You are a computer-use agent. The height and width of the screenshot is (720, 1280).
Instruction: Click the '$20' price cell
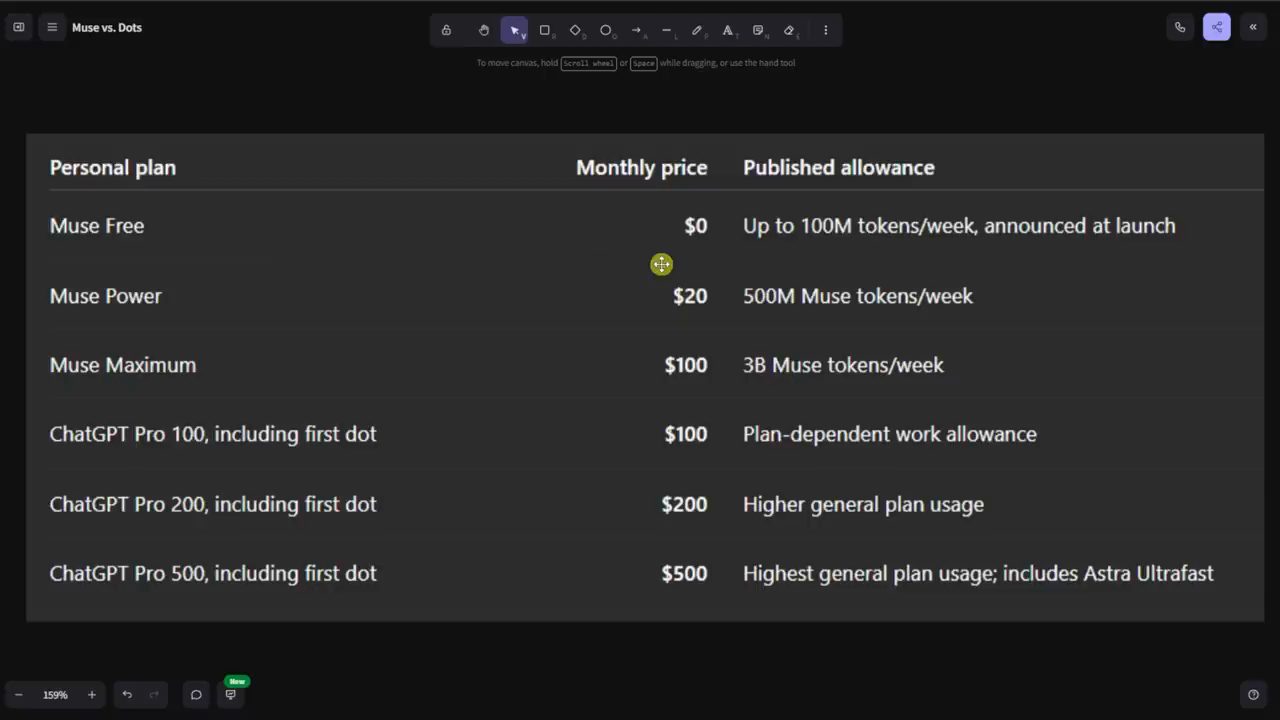coord(690,296)
